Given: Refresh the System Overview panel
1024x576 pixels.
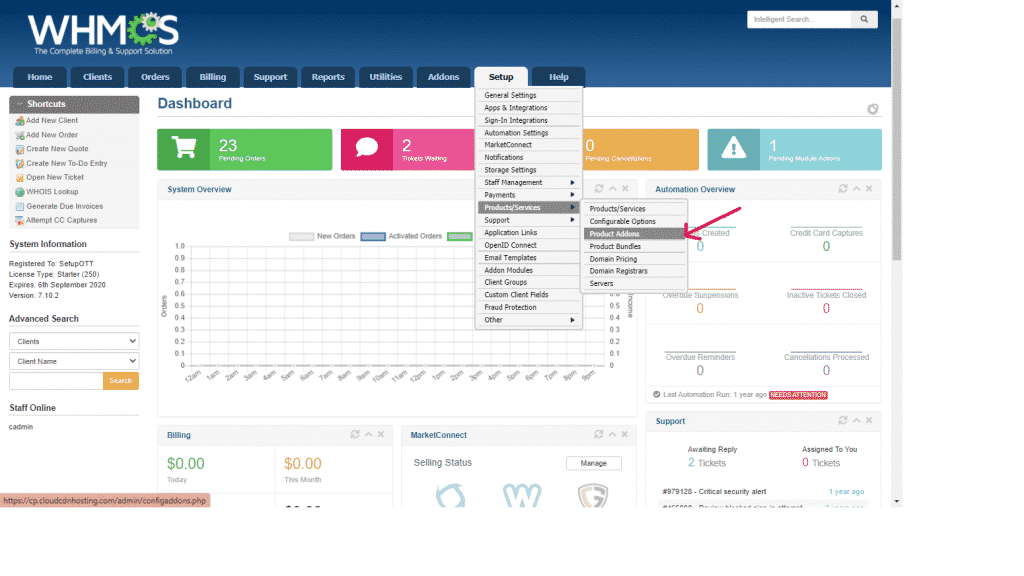Looking at the screenshot, I should coord(599,189).
